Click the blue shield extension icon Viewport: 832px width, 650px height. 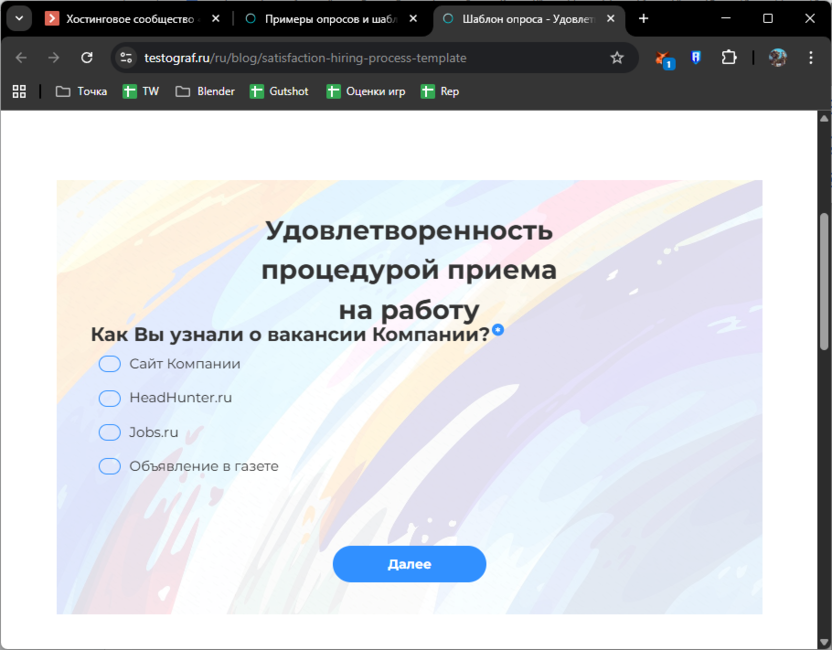(x=695, y=57)
